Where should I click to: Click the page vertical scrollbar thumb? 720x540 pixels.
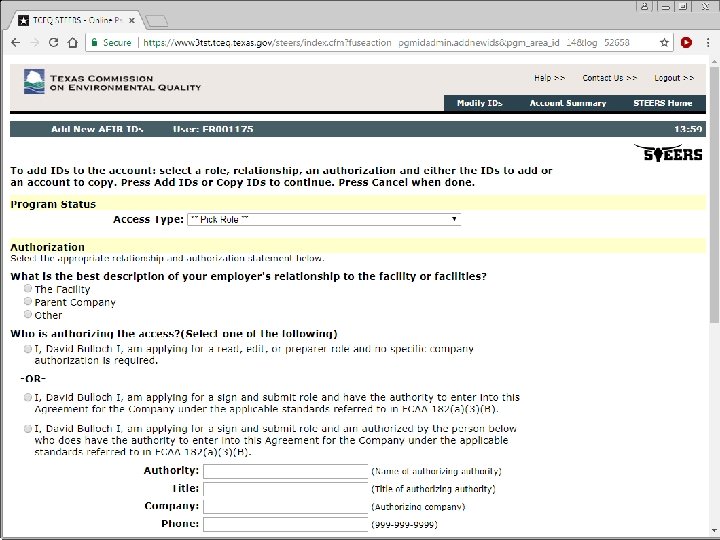[x=714, y=195]
